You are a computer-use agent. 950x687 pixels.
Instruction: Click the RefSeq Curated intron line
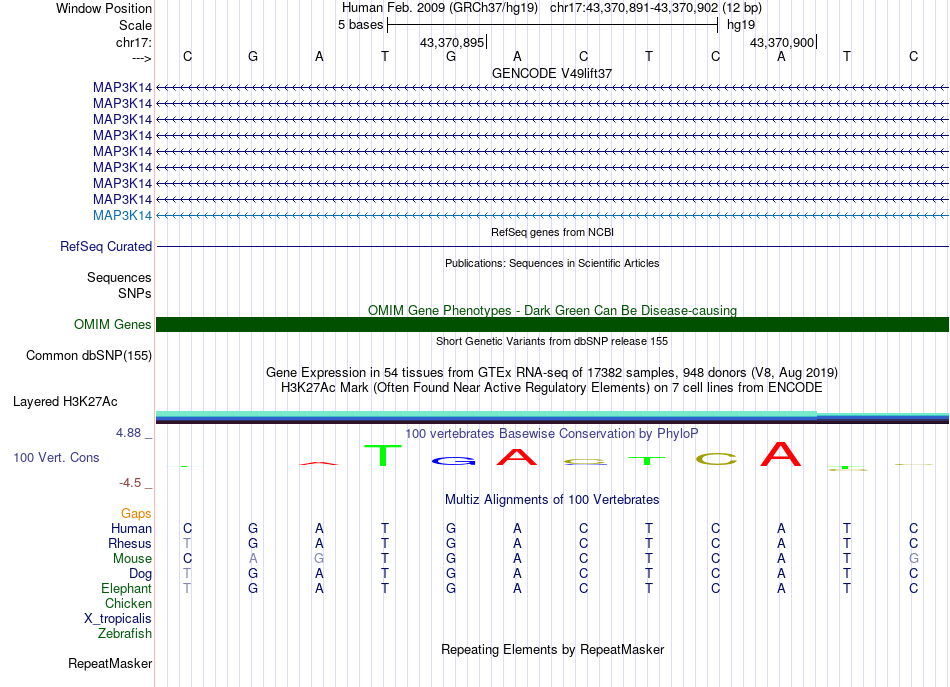pos(552,247)
